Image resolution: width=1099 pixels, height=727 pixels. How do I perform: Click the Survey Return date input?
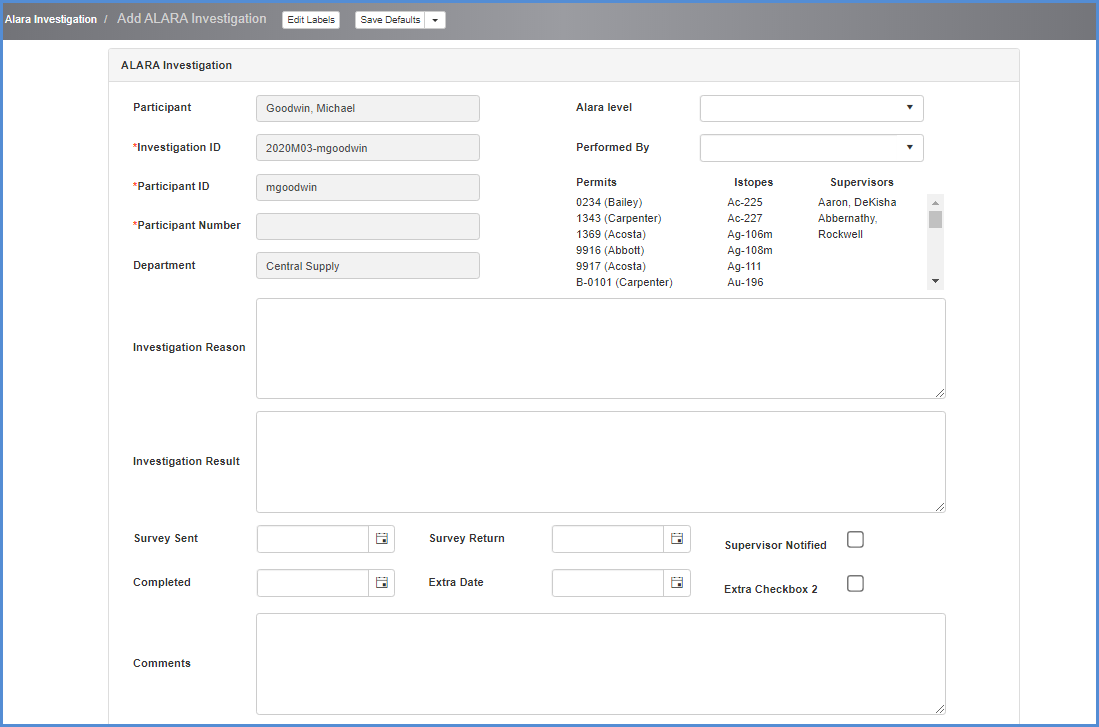tap(608, 539)
